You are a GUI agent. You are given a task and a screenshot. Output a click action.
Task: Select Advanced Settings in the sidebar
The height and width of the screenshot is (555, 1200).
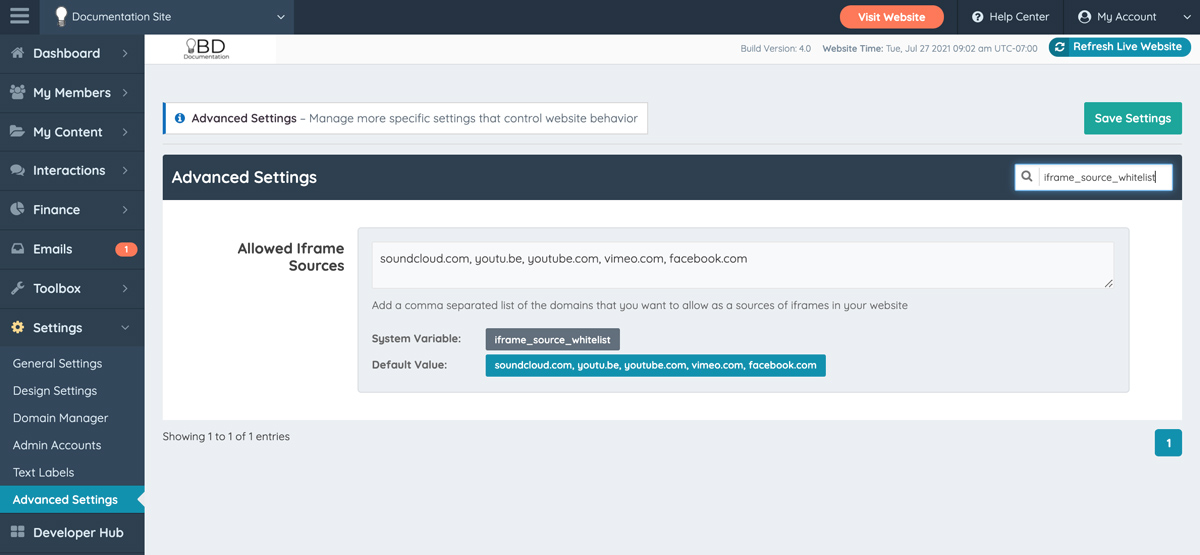click(x=72, y=499)
